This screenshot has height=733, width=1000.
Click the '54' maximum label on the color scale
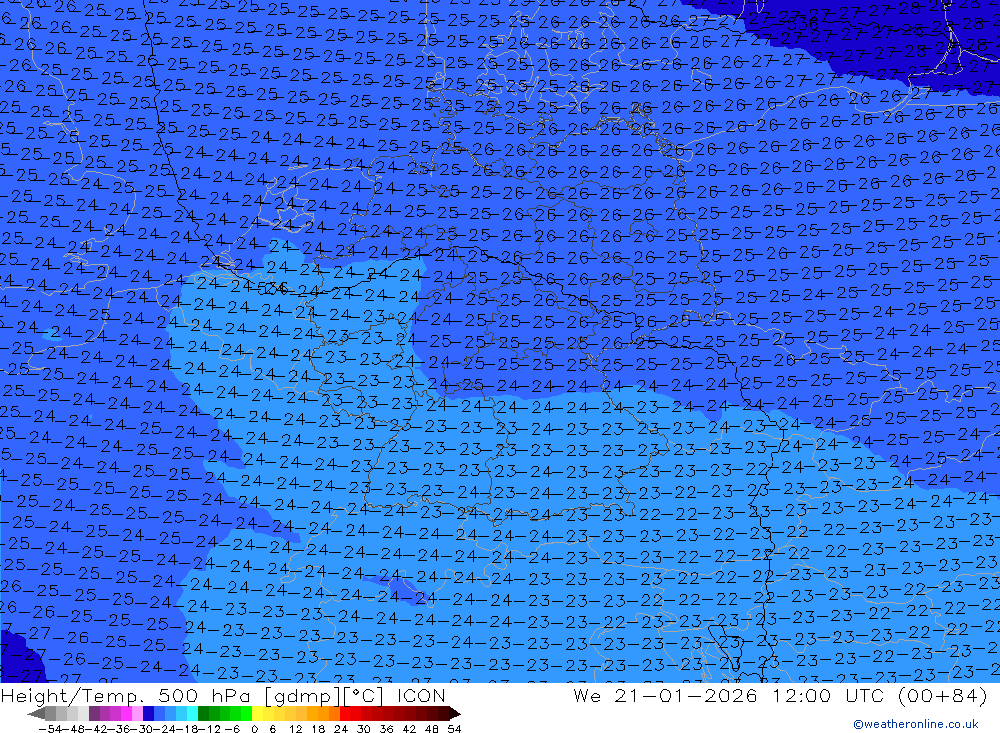tap(454, 729)
